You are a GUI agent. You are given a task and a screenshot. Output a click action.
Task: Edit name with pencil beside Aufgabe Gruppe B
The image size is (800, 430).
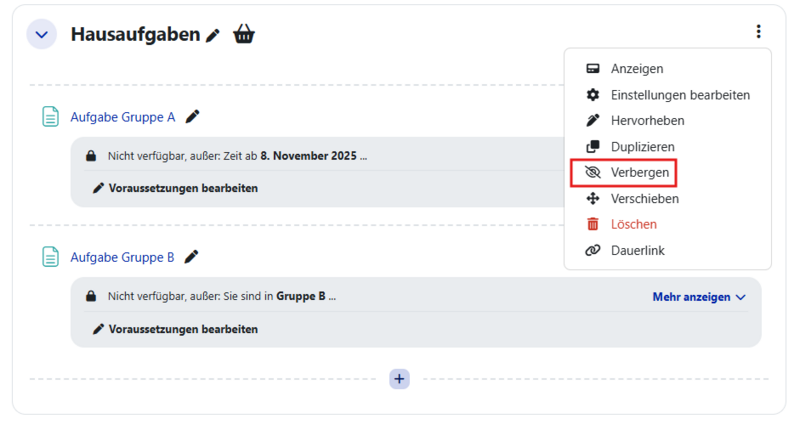pyautogui.click(x=192, y=257)
